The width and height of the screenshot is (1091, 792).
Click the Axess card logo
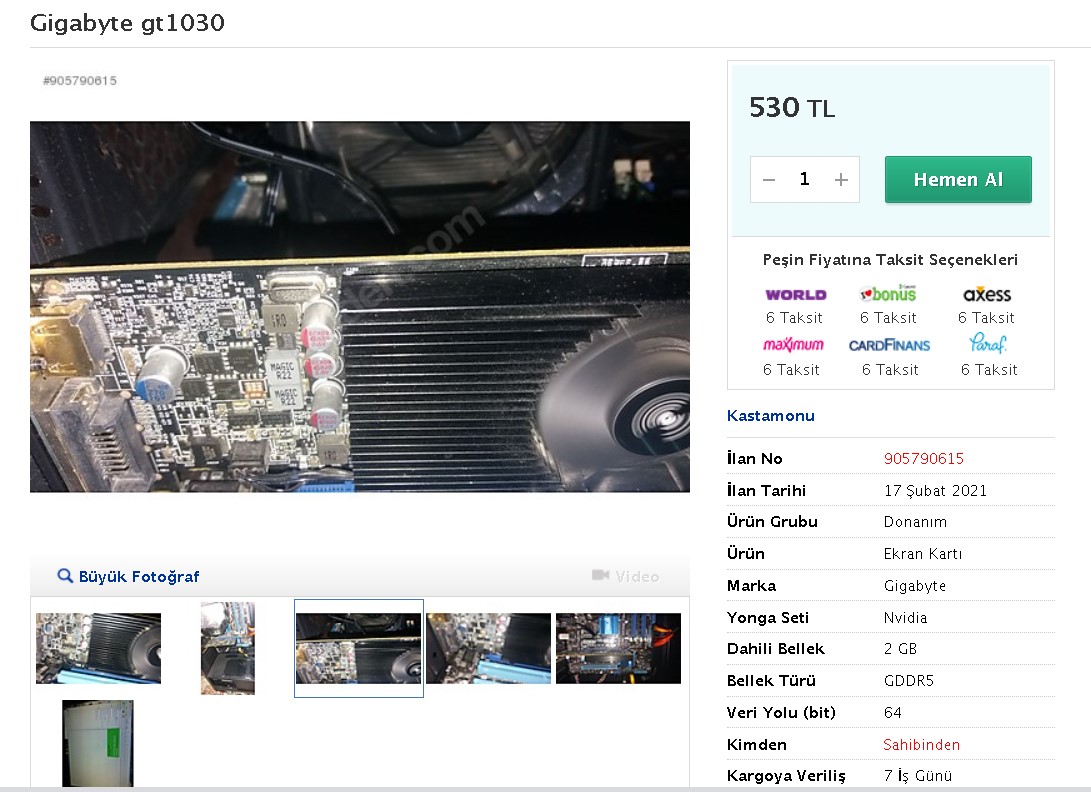coord(987,294)
